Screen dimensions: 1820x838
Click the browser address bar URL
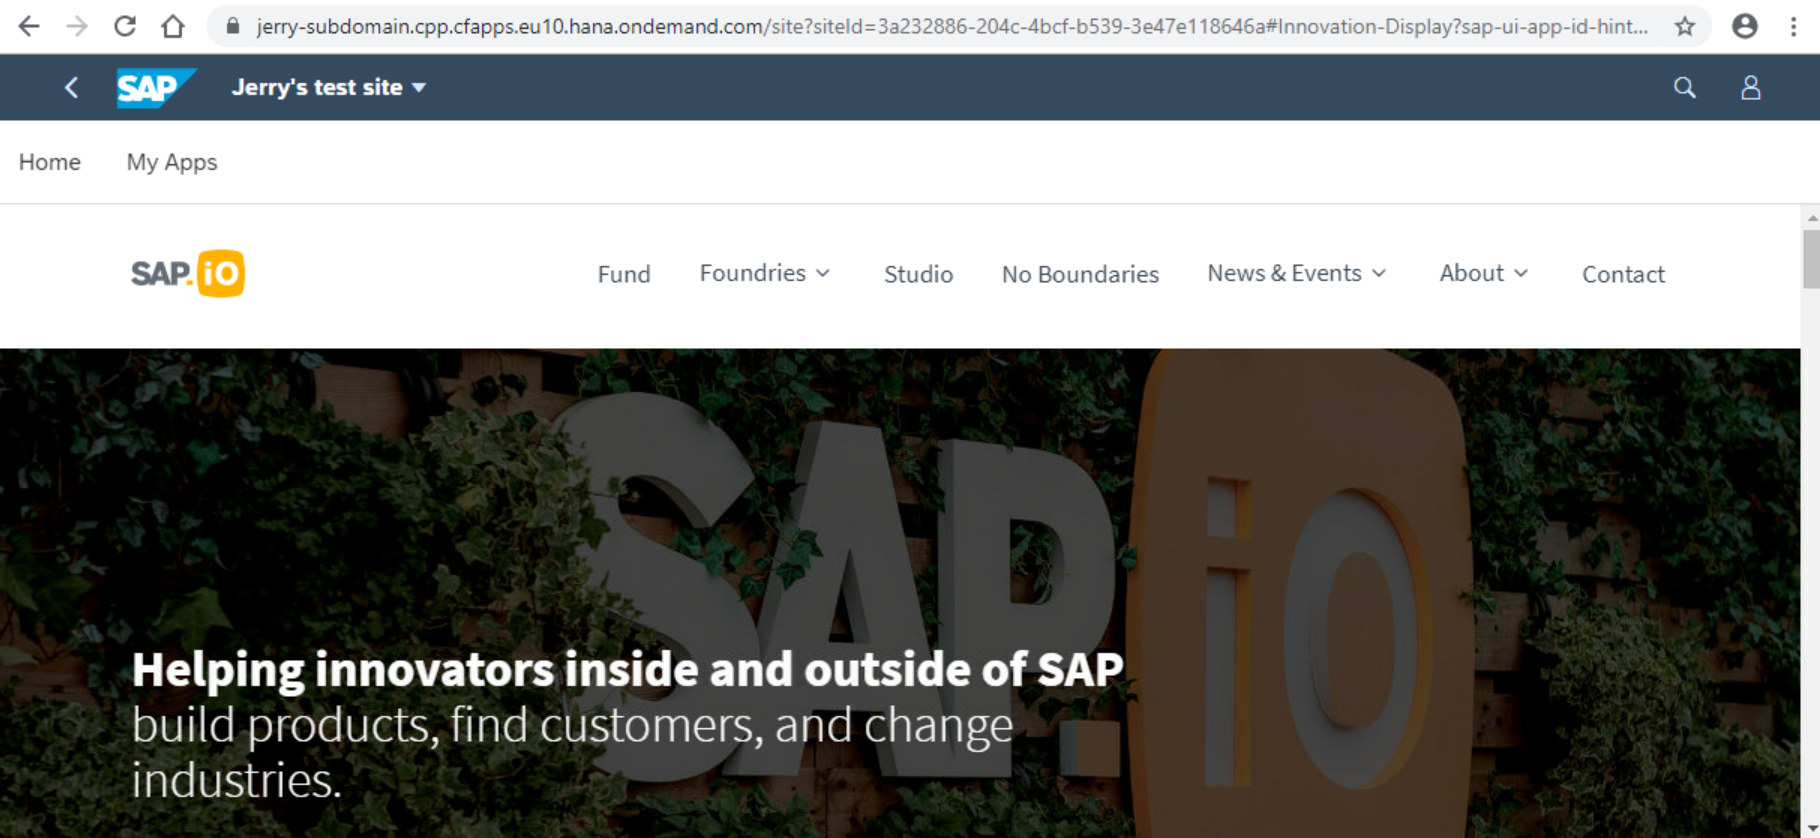(x=952, y=26)
